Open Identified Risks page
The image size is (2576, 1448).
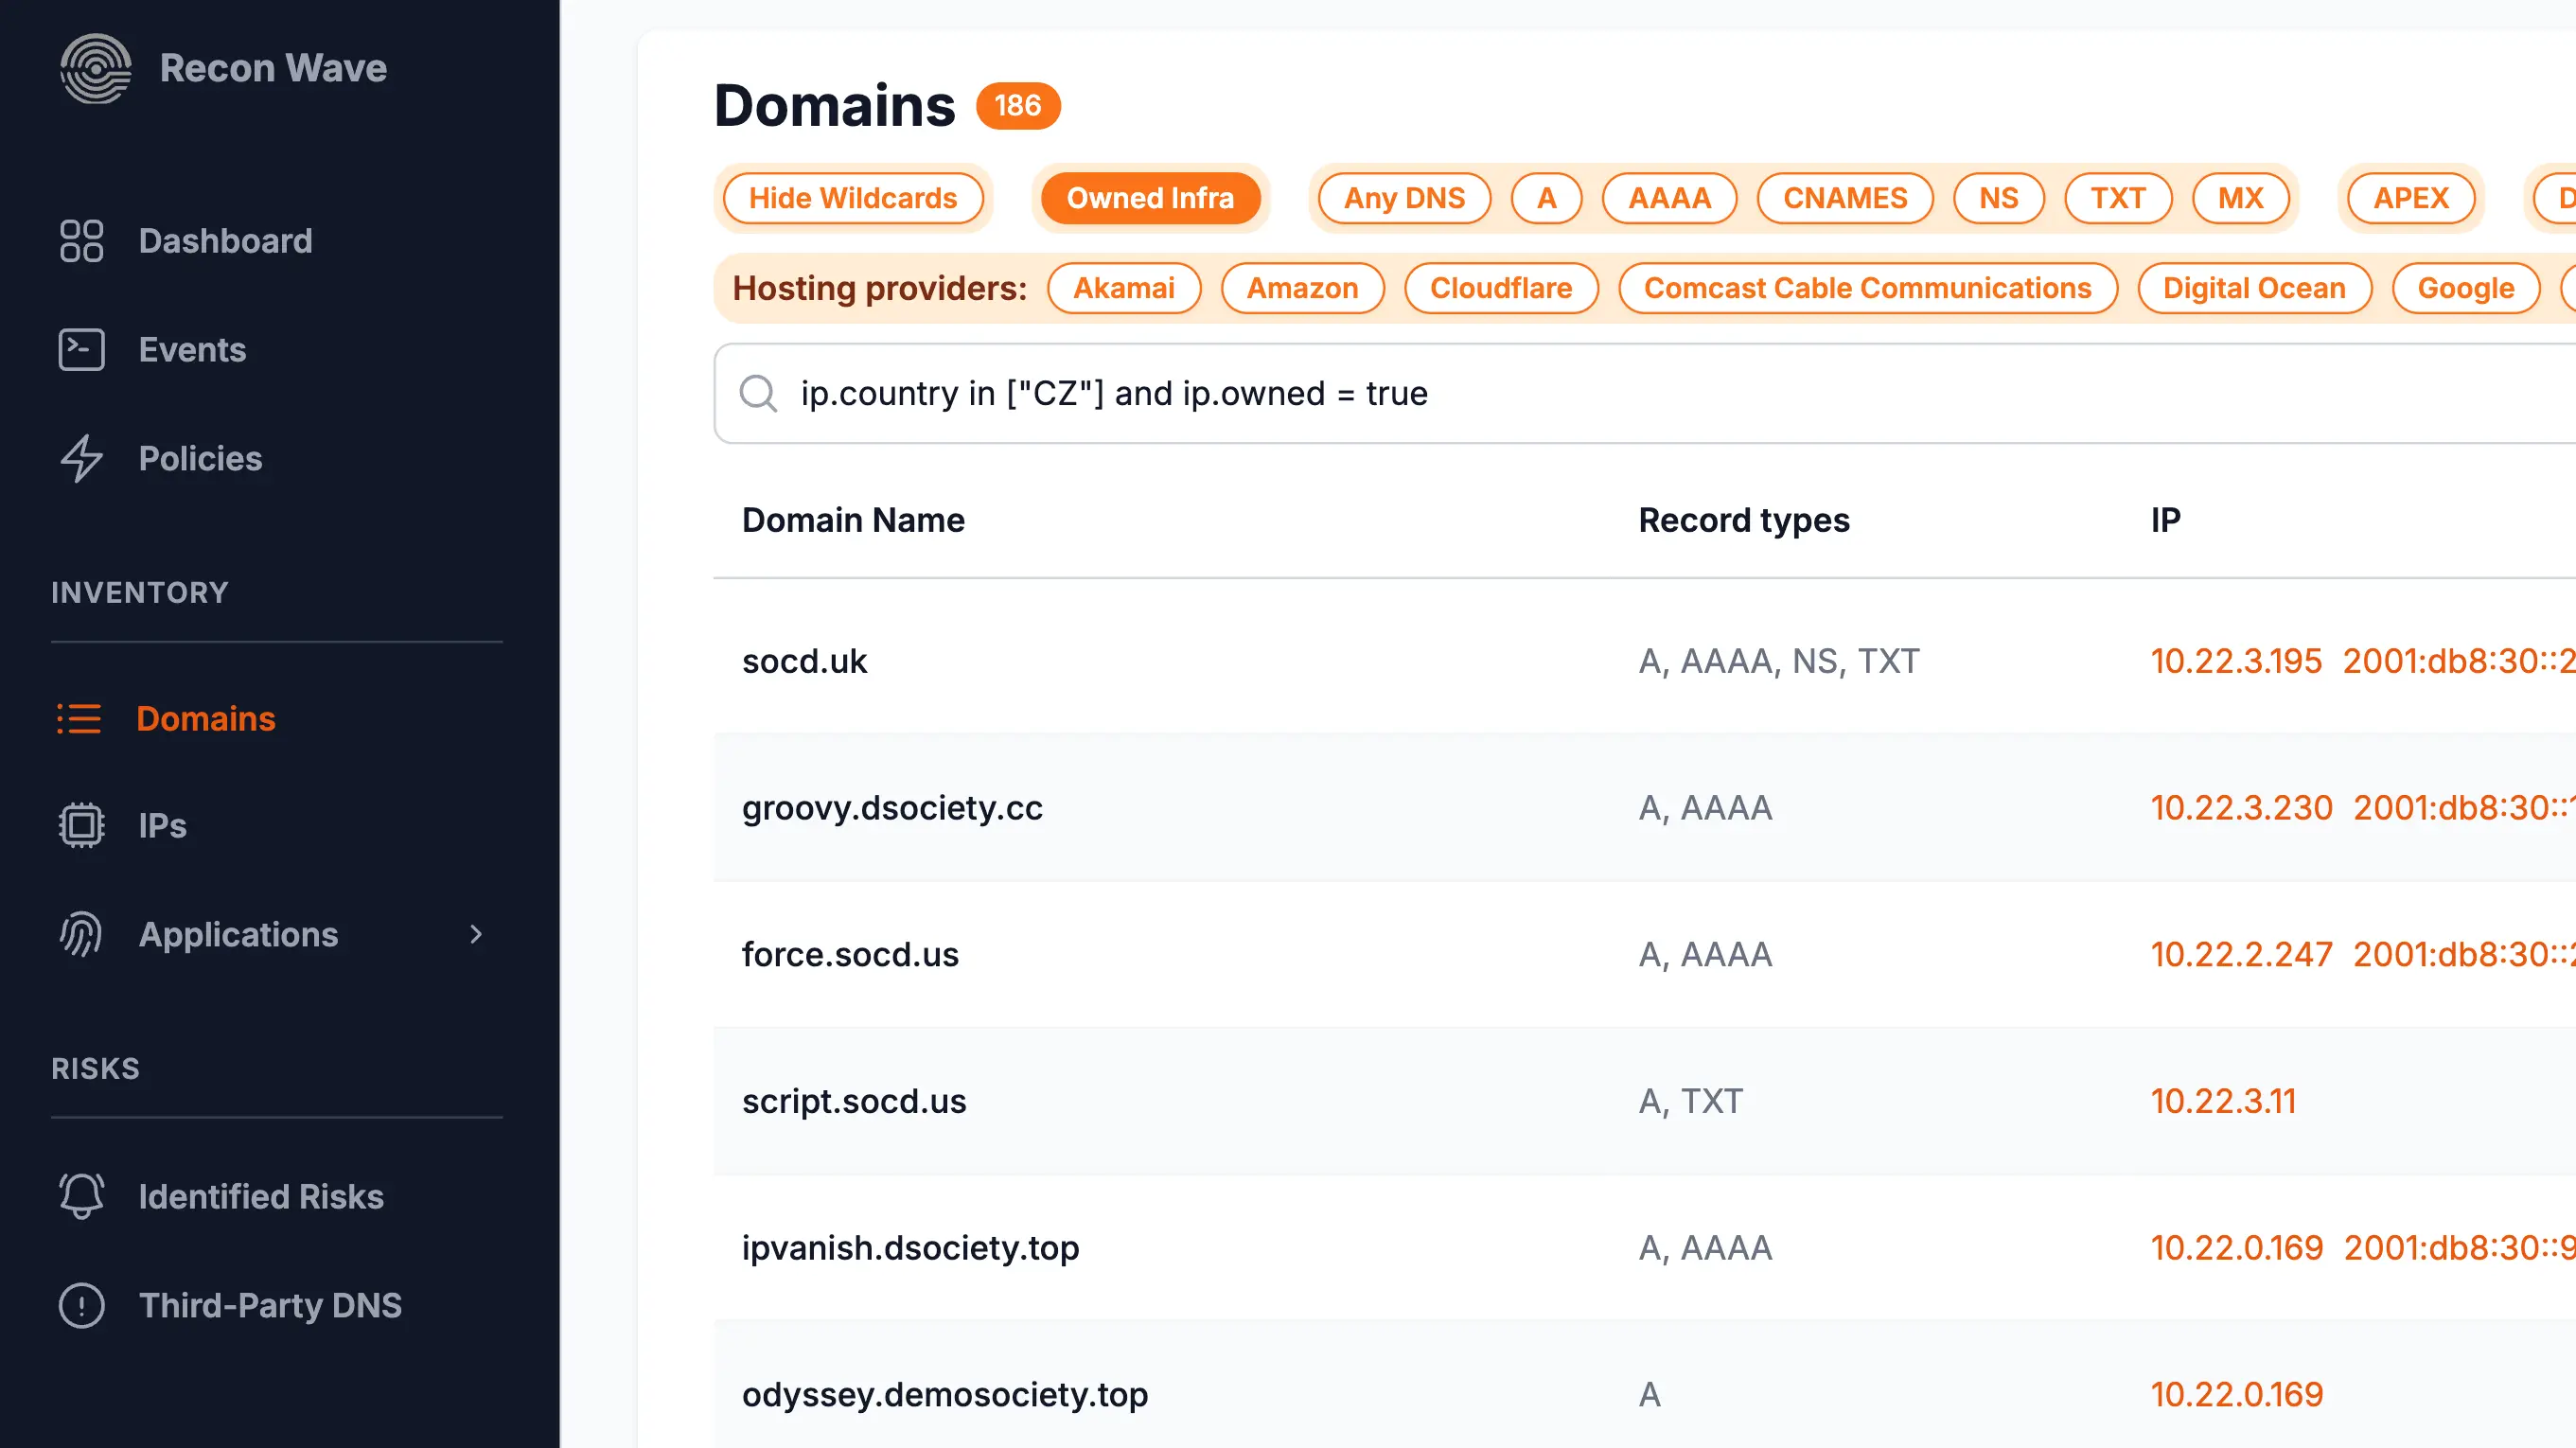point(261,1197)
